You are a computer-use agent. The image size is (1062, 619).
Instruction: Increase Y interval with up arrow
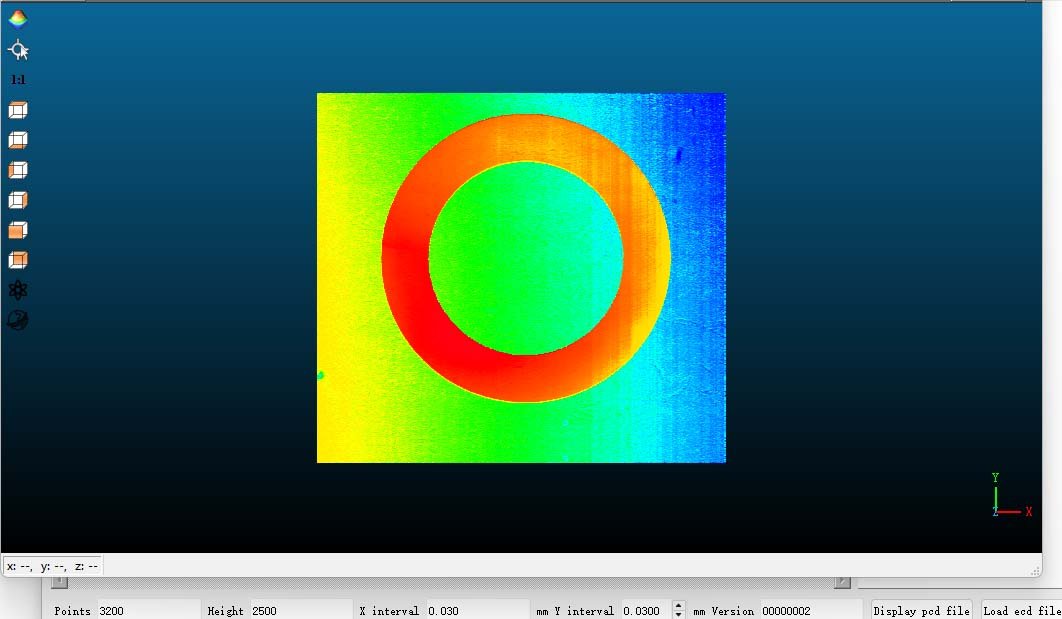tap(679, 605)
